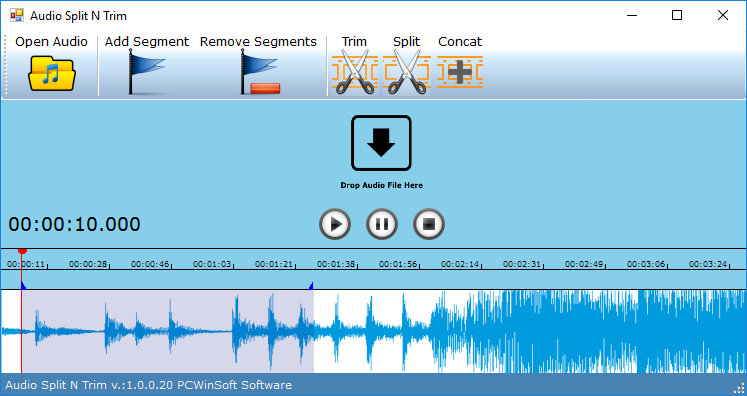747x396 pixels.
Task: Click the timeline ruler at 00:02:49
Action: 584,264
